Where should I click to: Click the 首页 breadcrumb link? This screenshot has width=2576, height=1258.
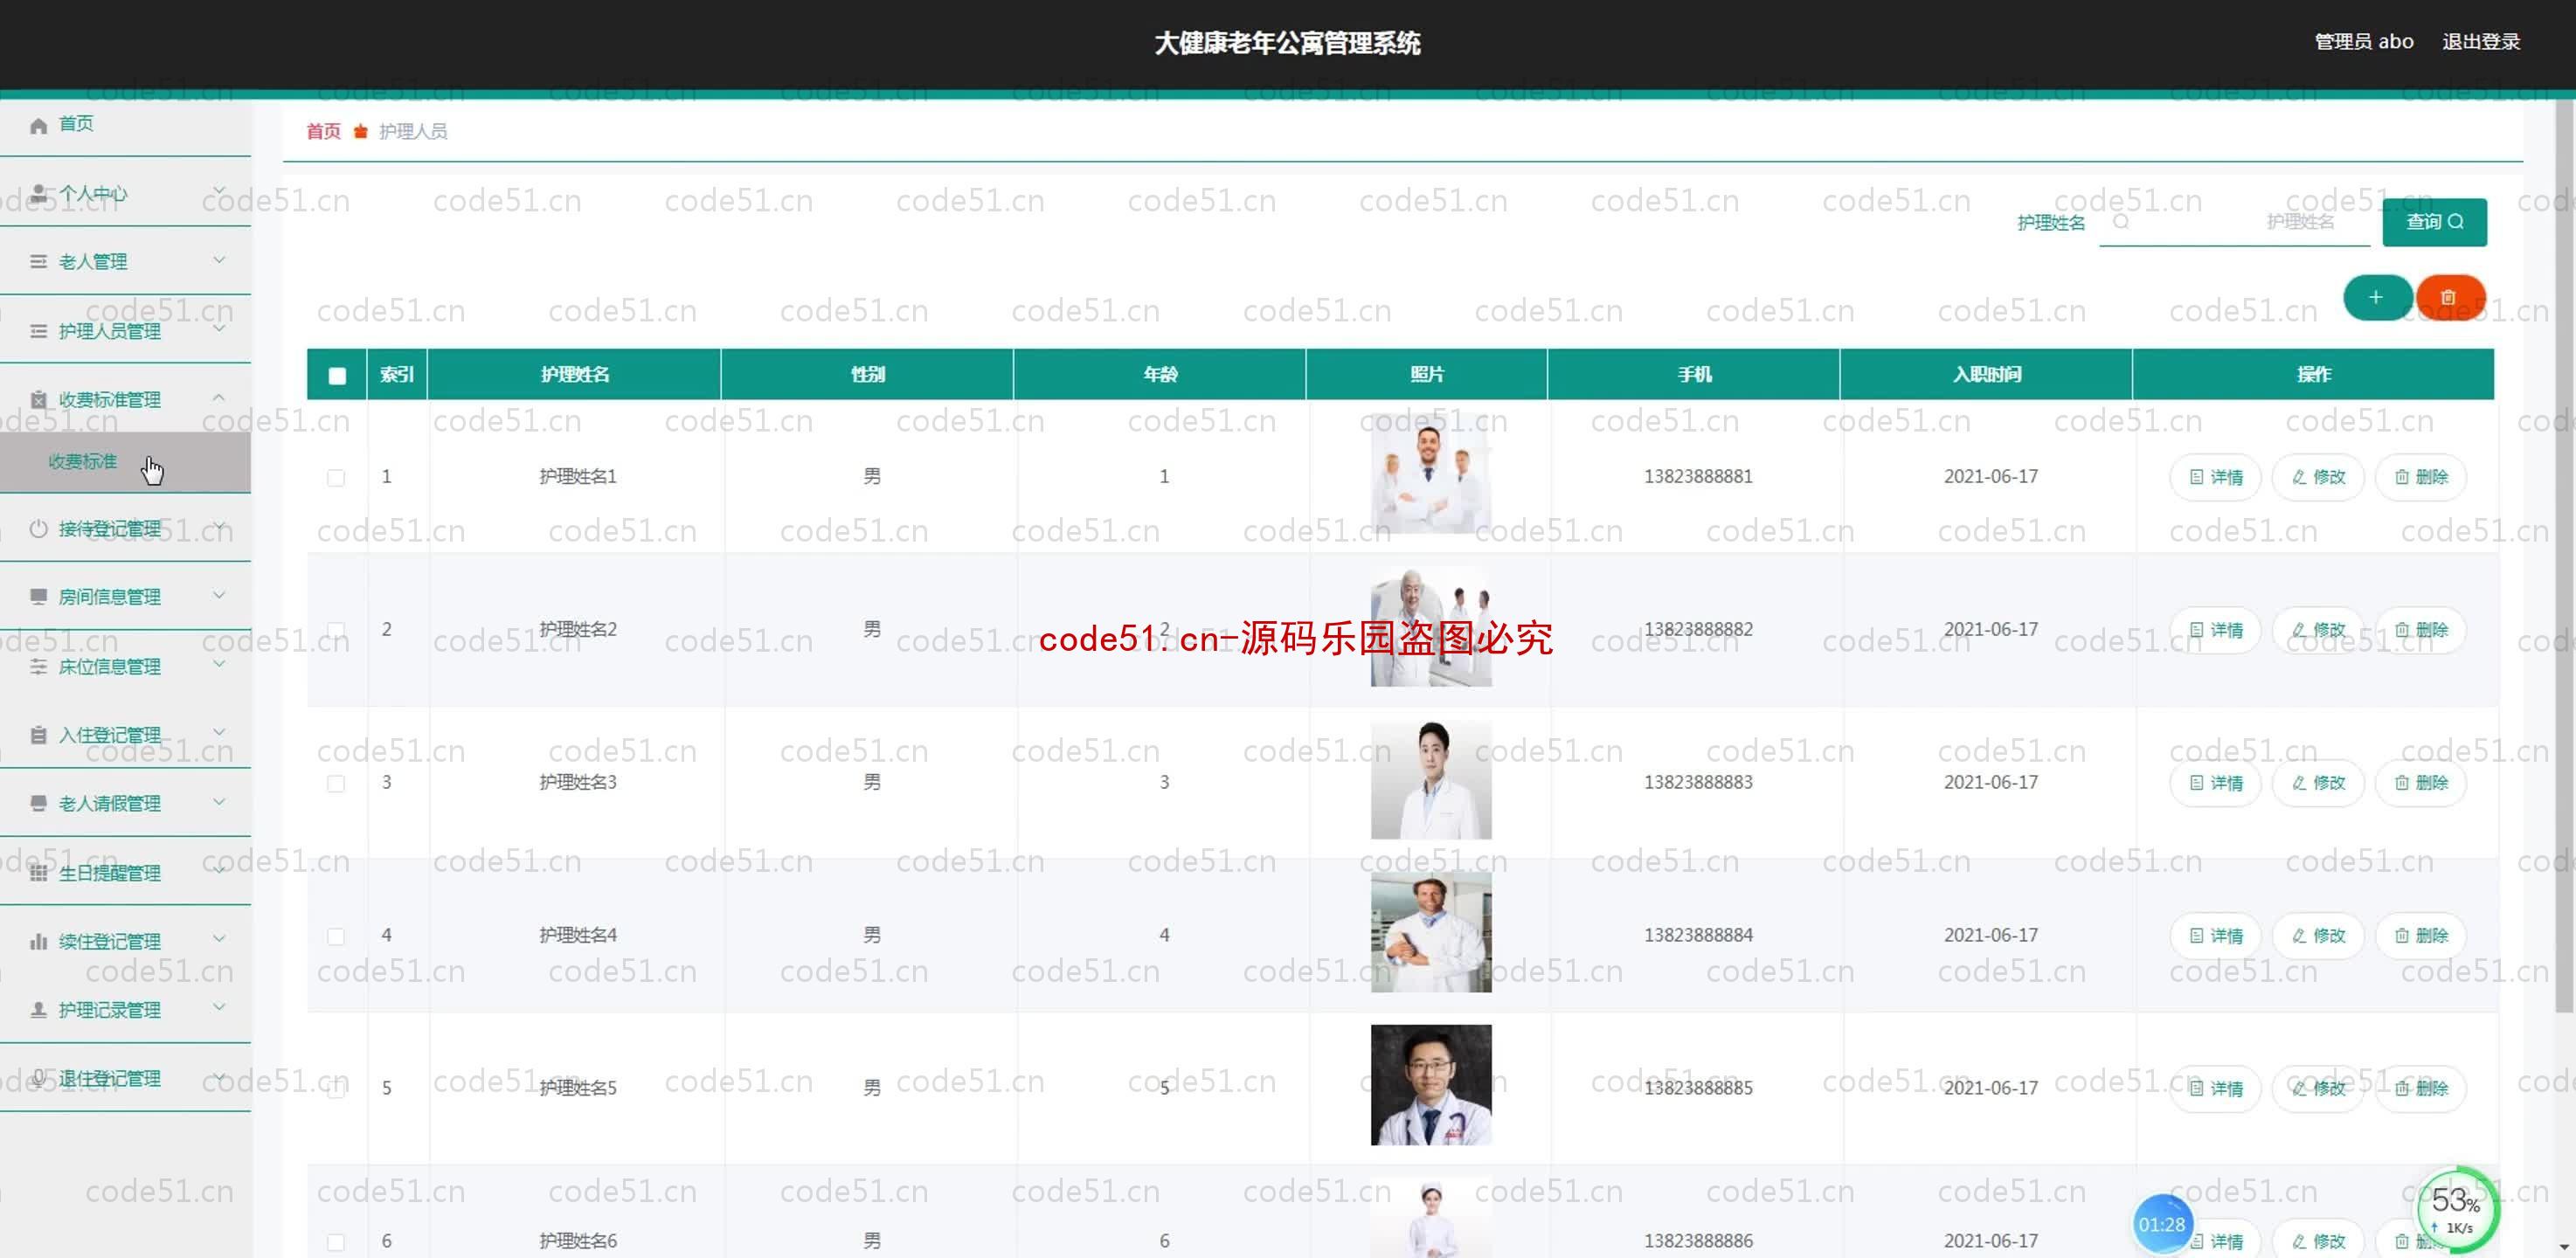pos(323,132)
